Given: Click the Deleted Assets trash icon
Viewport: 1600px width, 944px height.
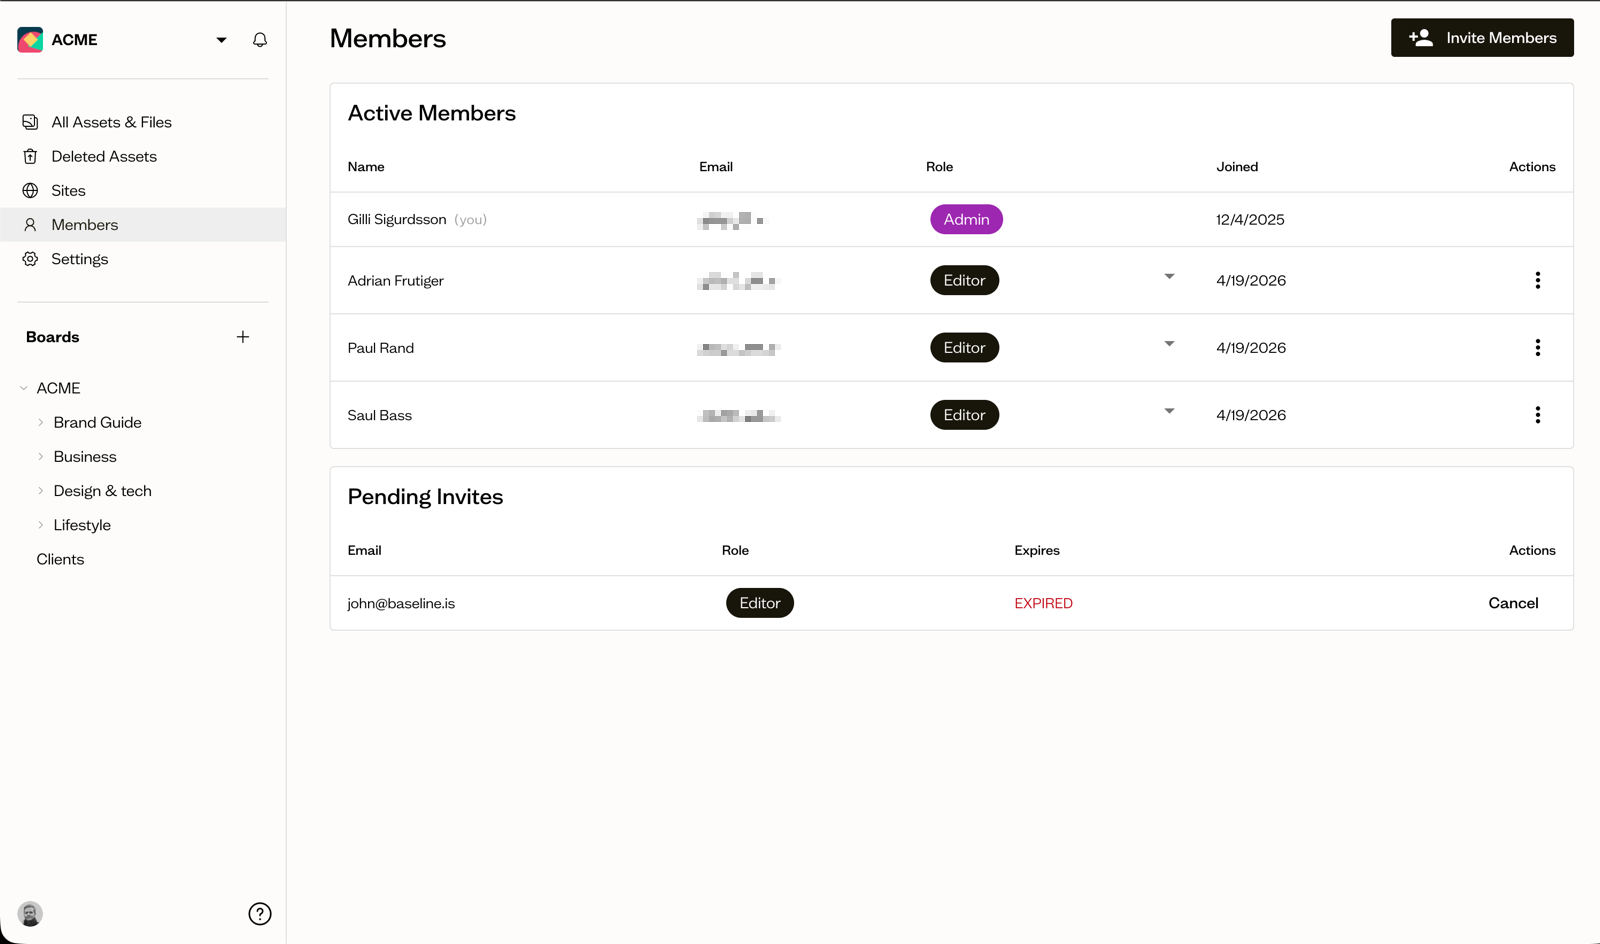Looking at the screenshot, I should click(x=30, y=156).
